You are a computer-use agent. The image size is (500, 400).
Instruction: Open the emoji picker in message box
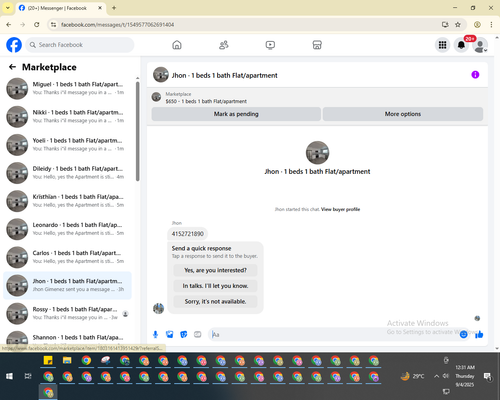pos(464,334)
